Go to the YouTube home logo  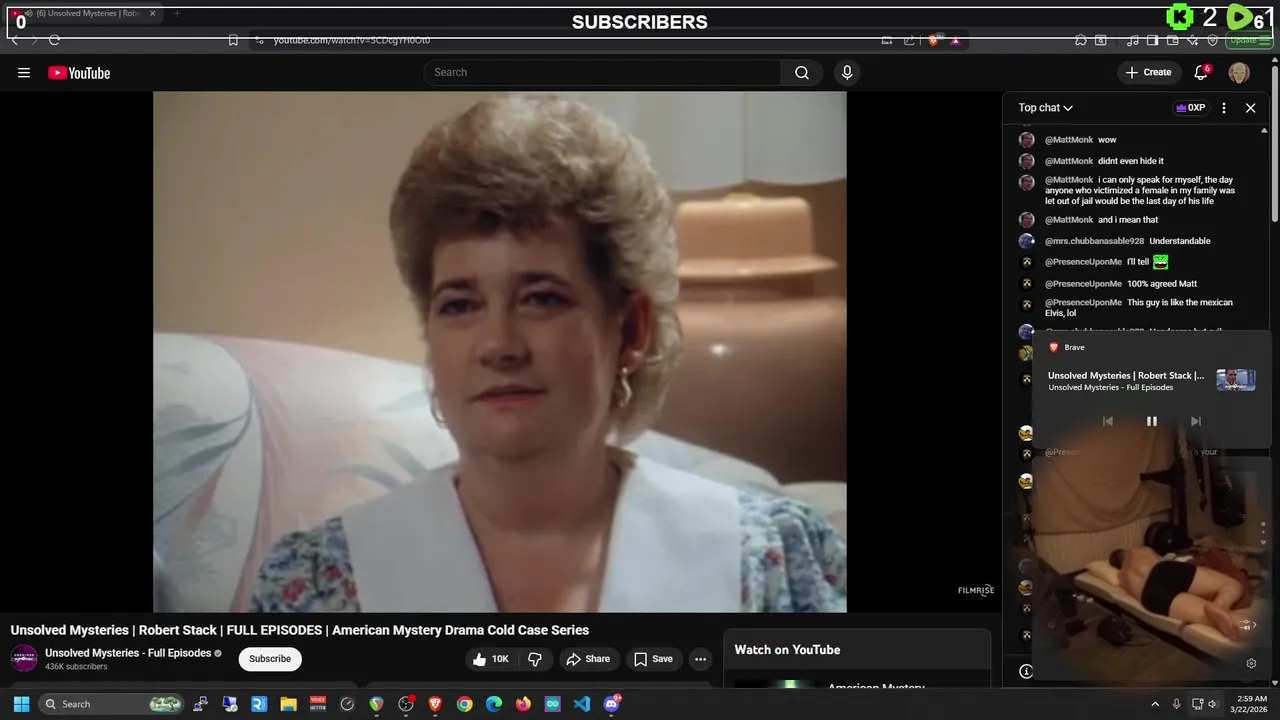click(79, 73)
